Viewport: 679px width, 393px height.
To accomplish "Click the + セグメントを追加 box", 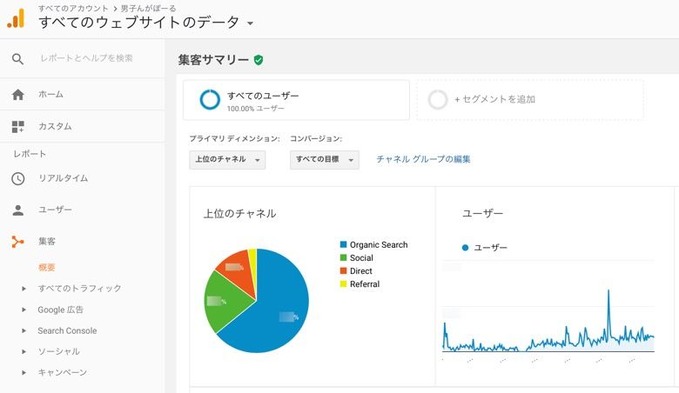I will click(530, 100).
